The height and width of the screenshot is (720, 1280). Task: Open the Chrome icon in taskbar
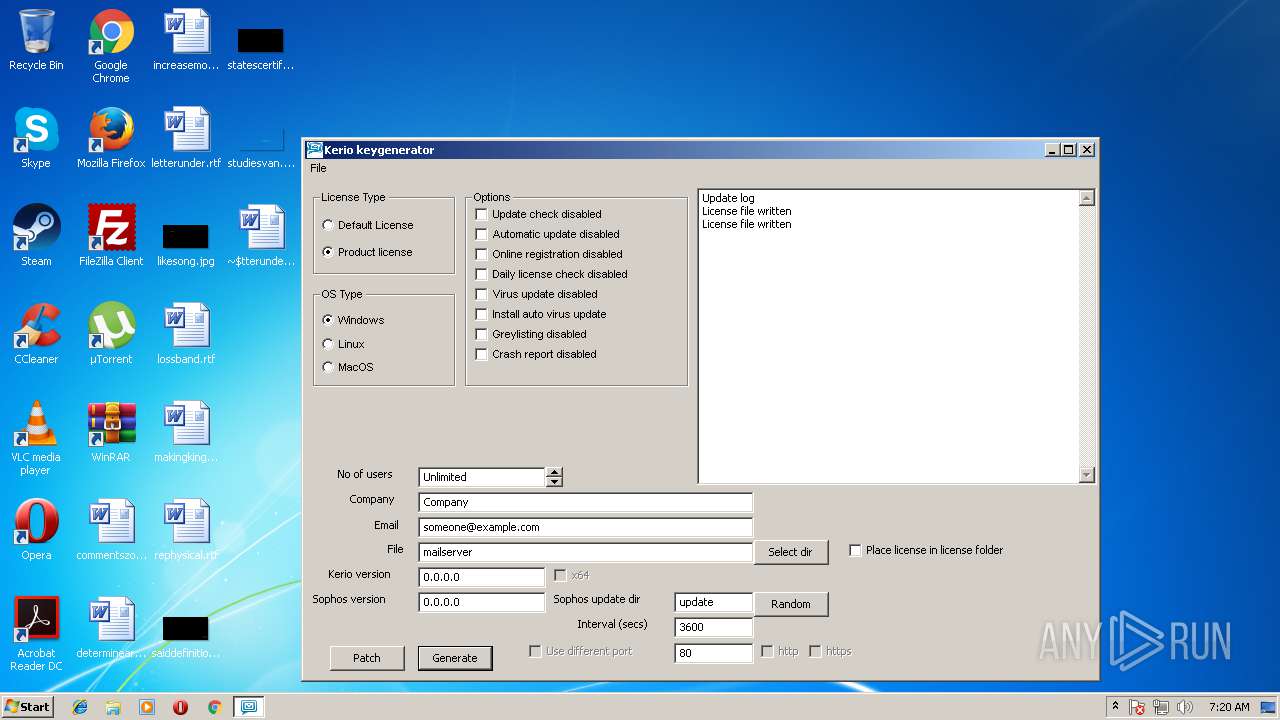click(214, 707)
